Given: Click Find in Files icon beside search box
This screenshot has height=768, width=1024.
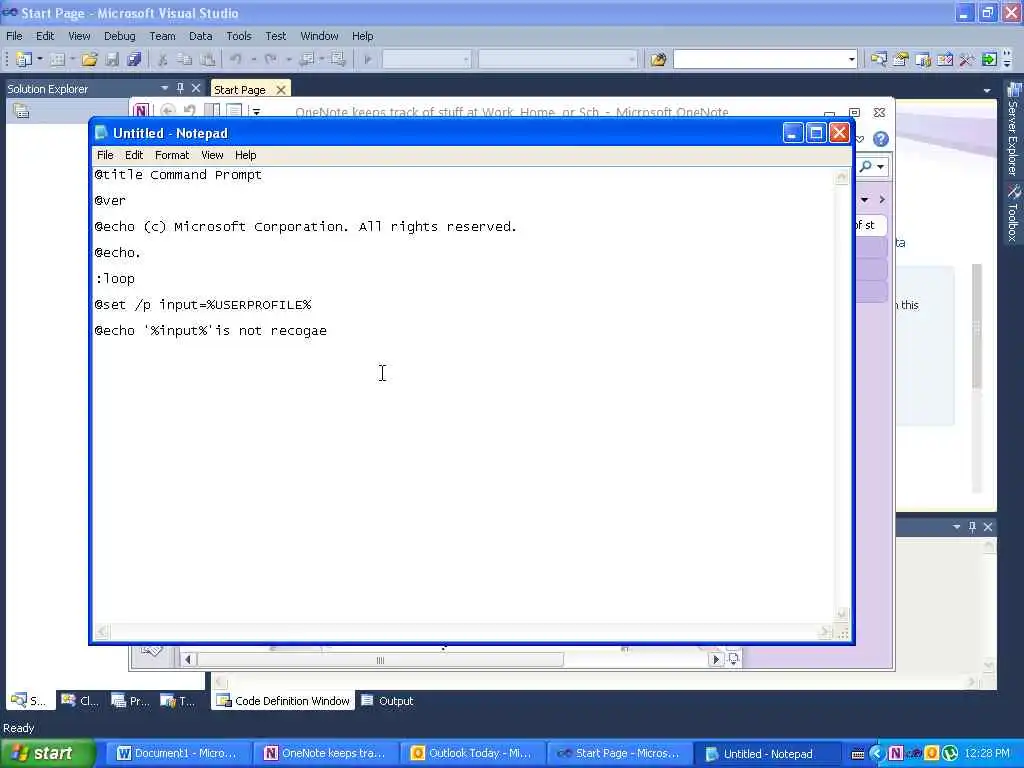Looking at the screenshot, I should tap(658, 59).
